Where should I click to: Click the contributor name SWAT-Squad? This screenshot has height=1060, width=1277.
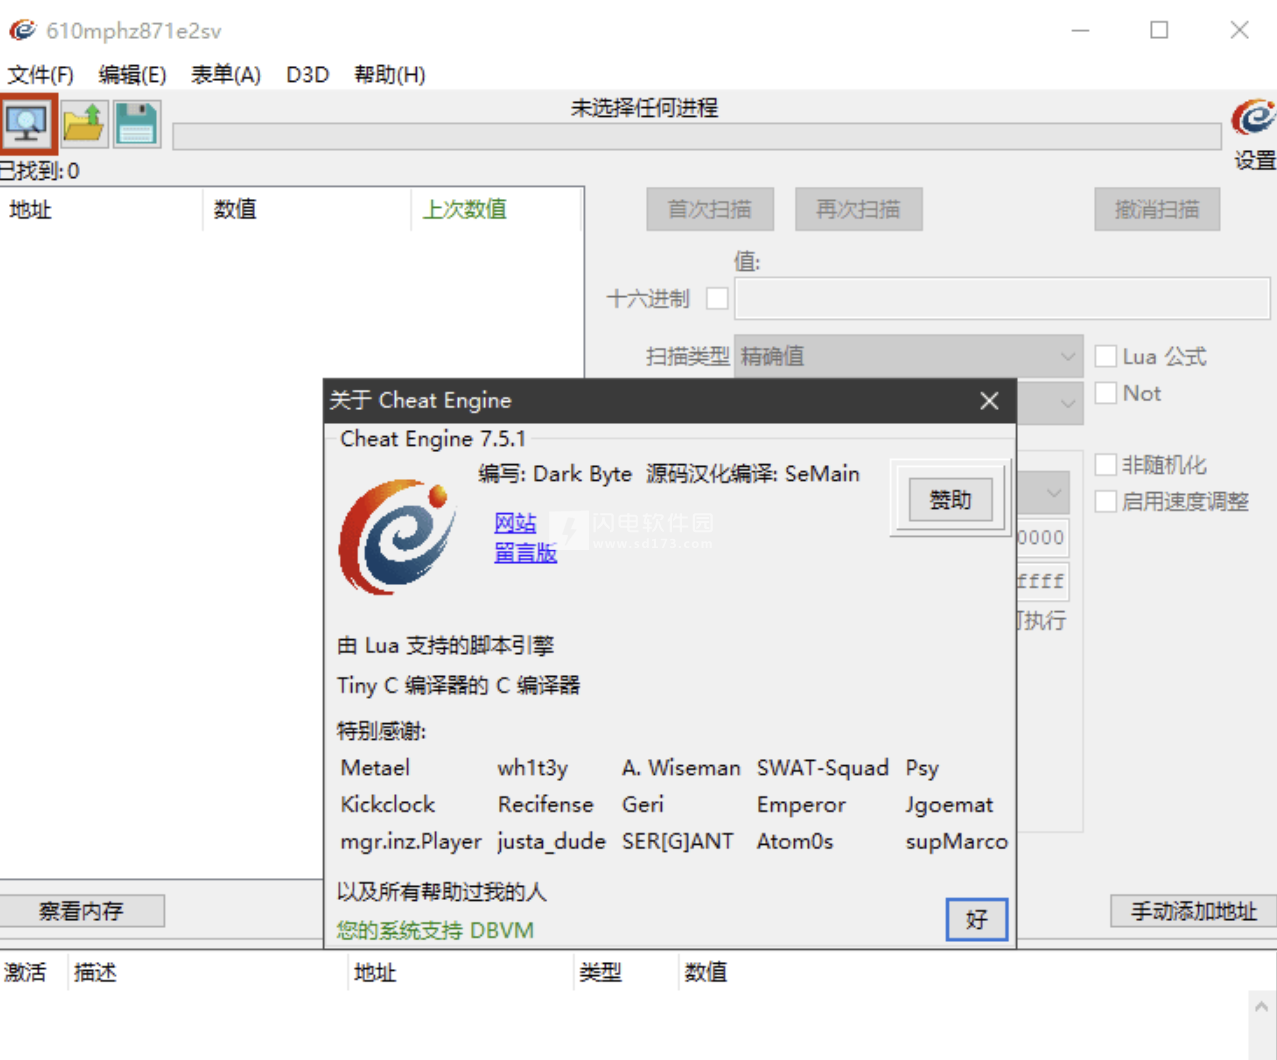[823, 768]
